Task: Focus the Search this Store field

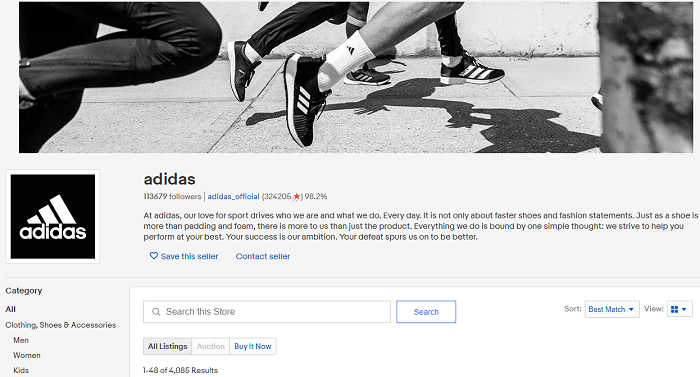Action: (267, 312)
